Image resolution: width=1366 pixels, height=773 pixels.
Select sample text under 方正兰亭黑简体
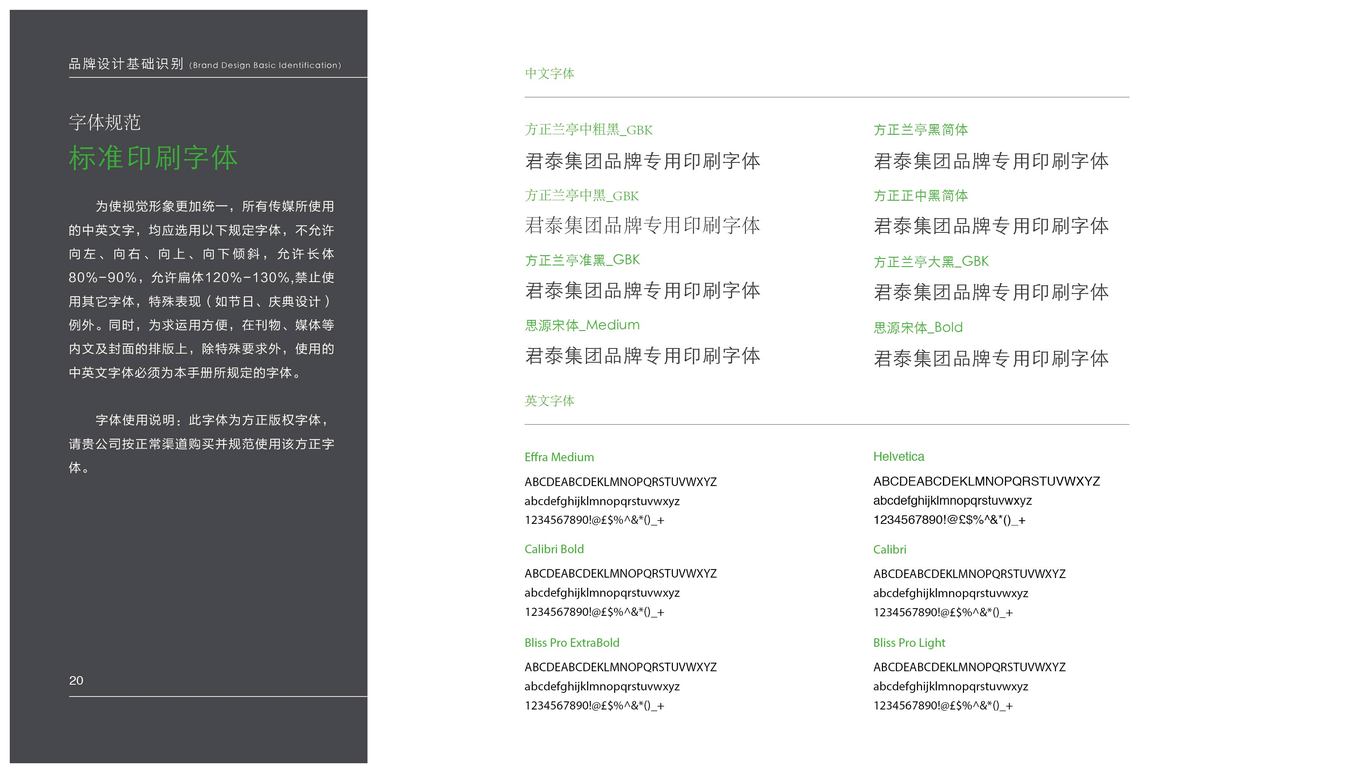(x=991, y=161)
